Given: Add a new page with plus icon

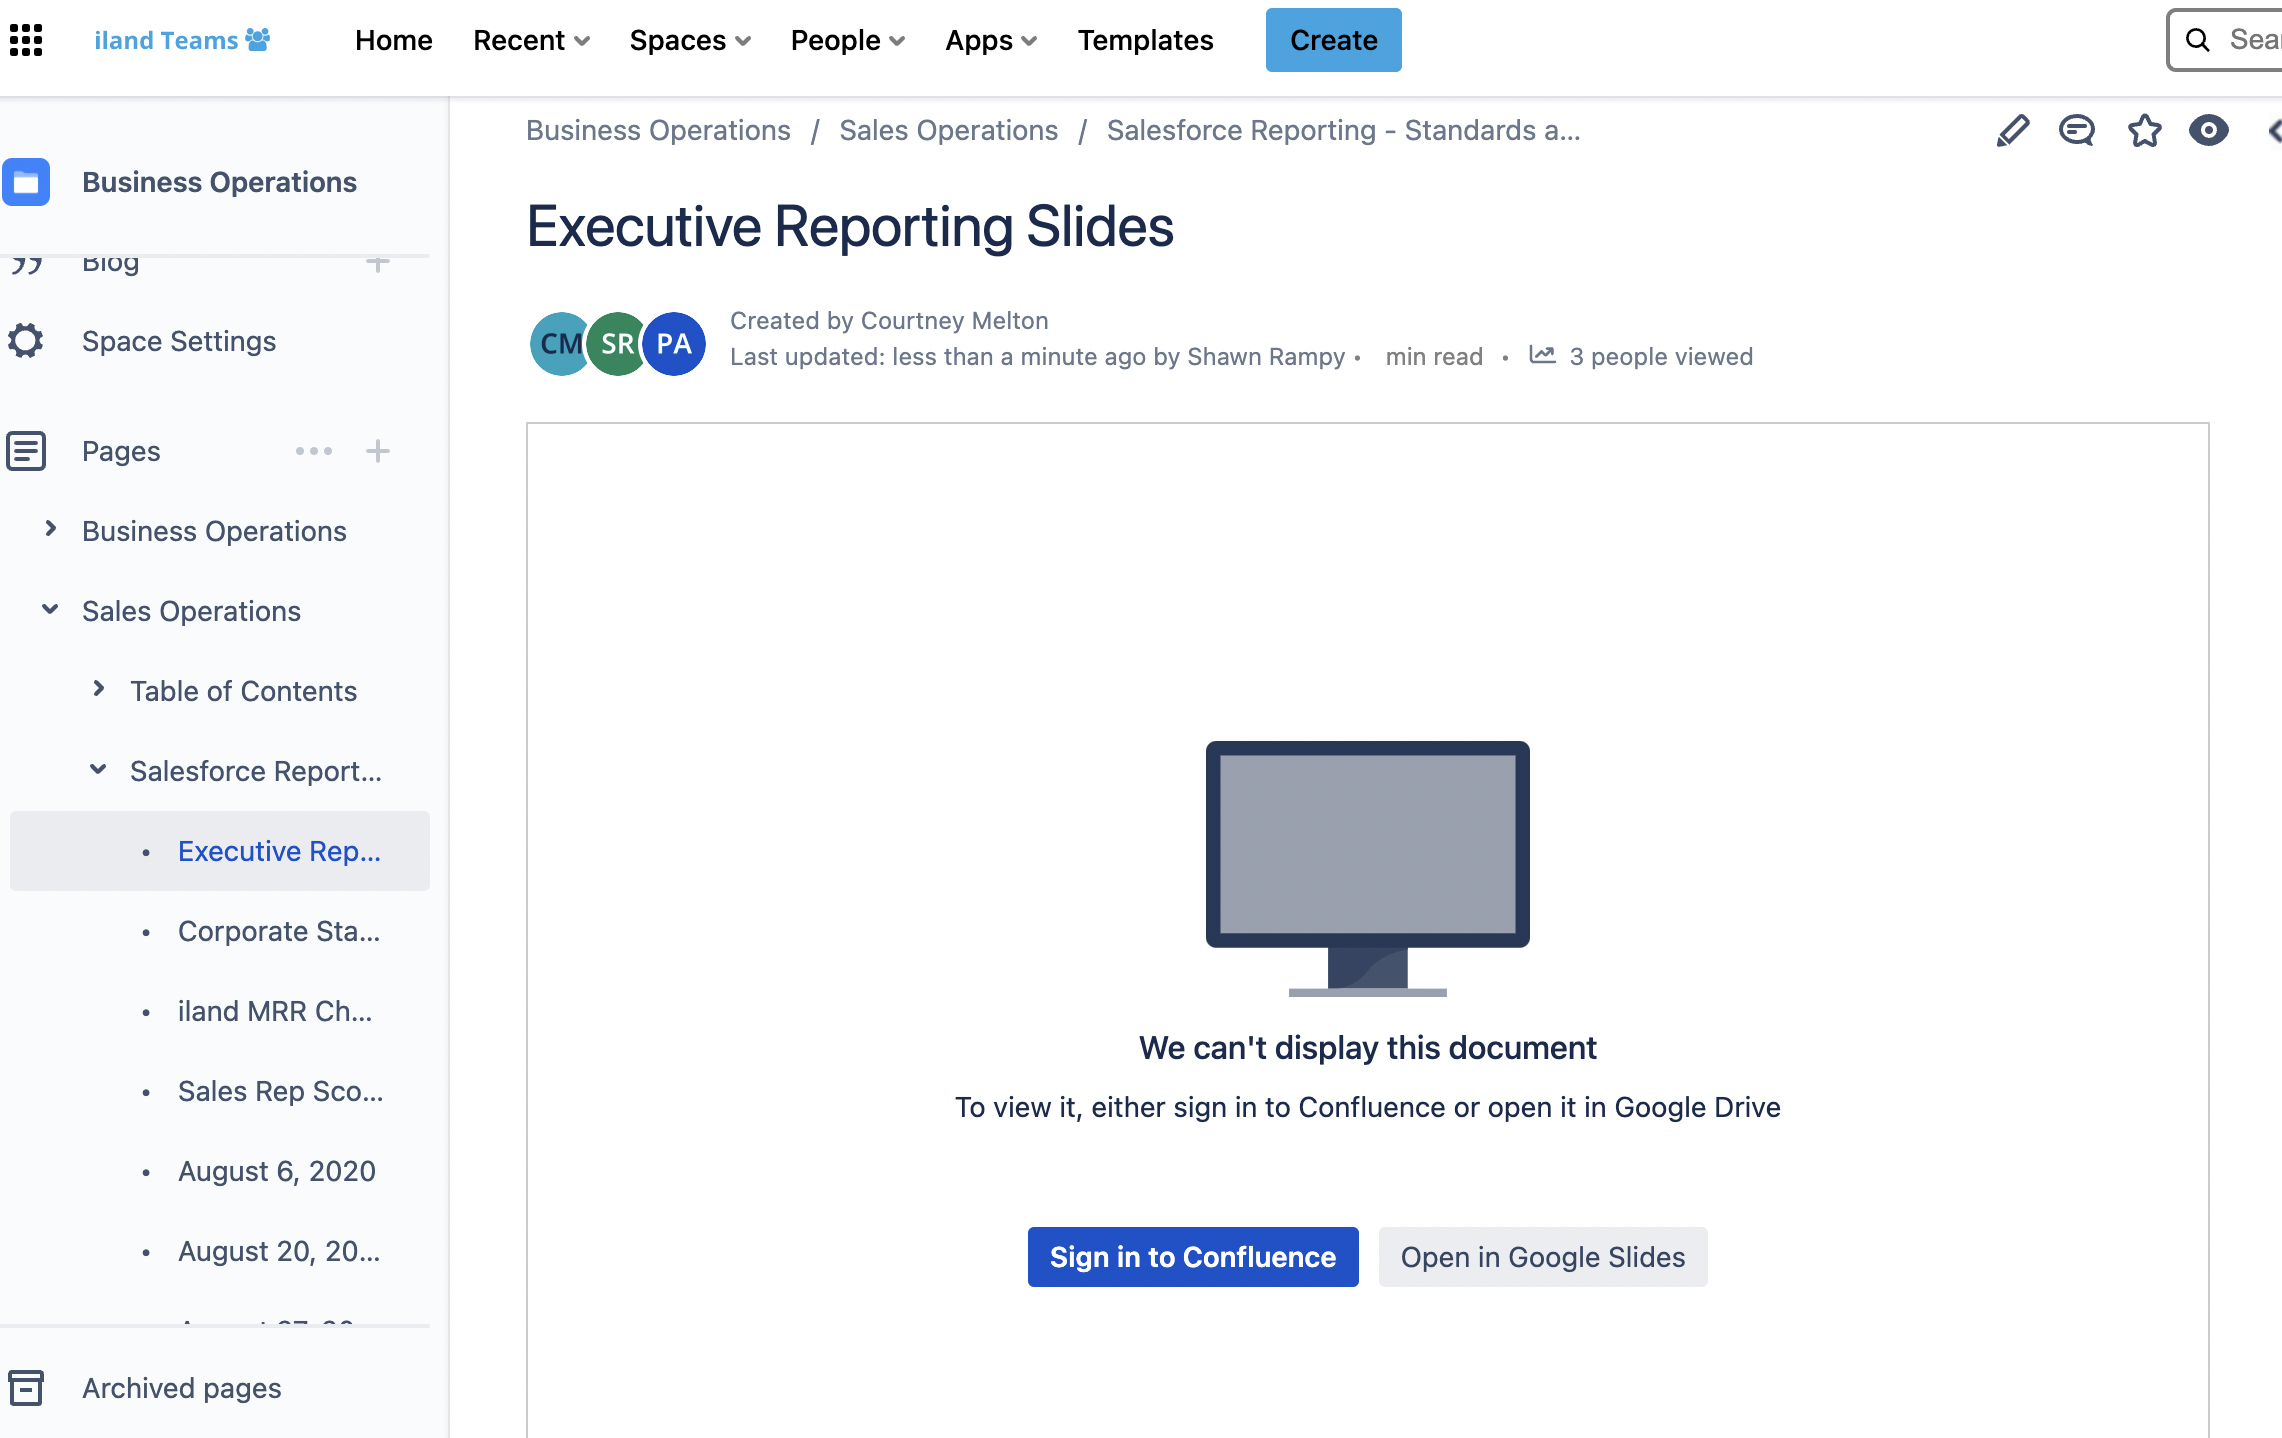Looking at the screenshot, I should pyautogui.click(x=378, y=451).
